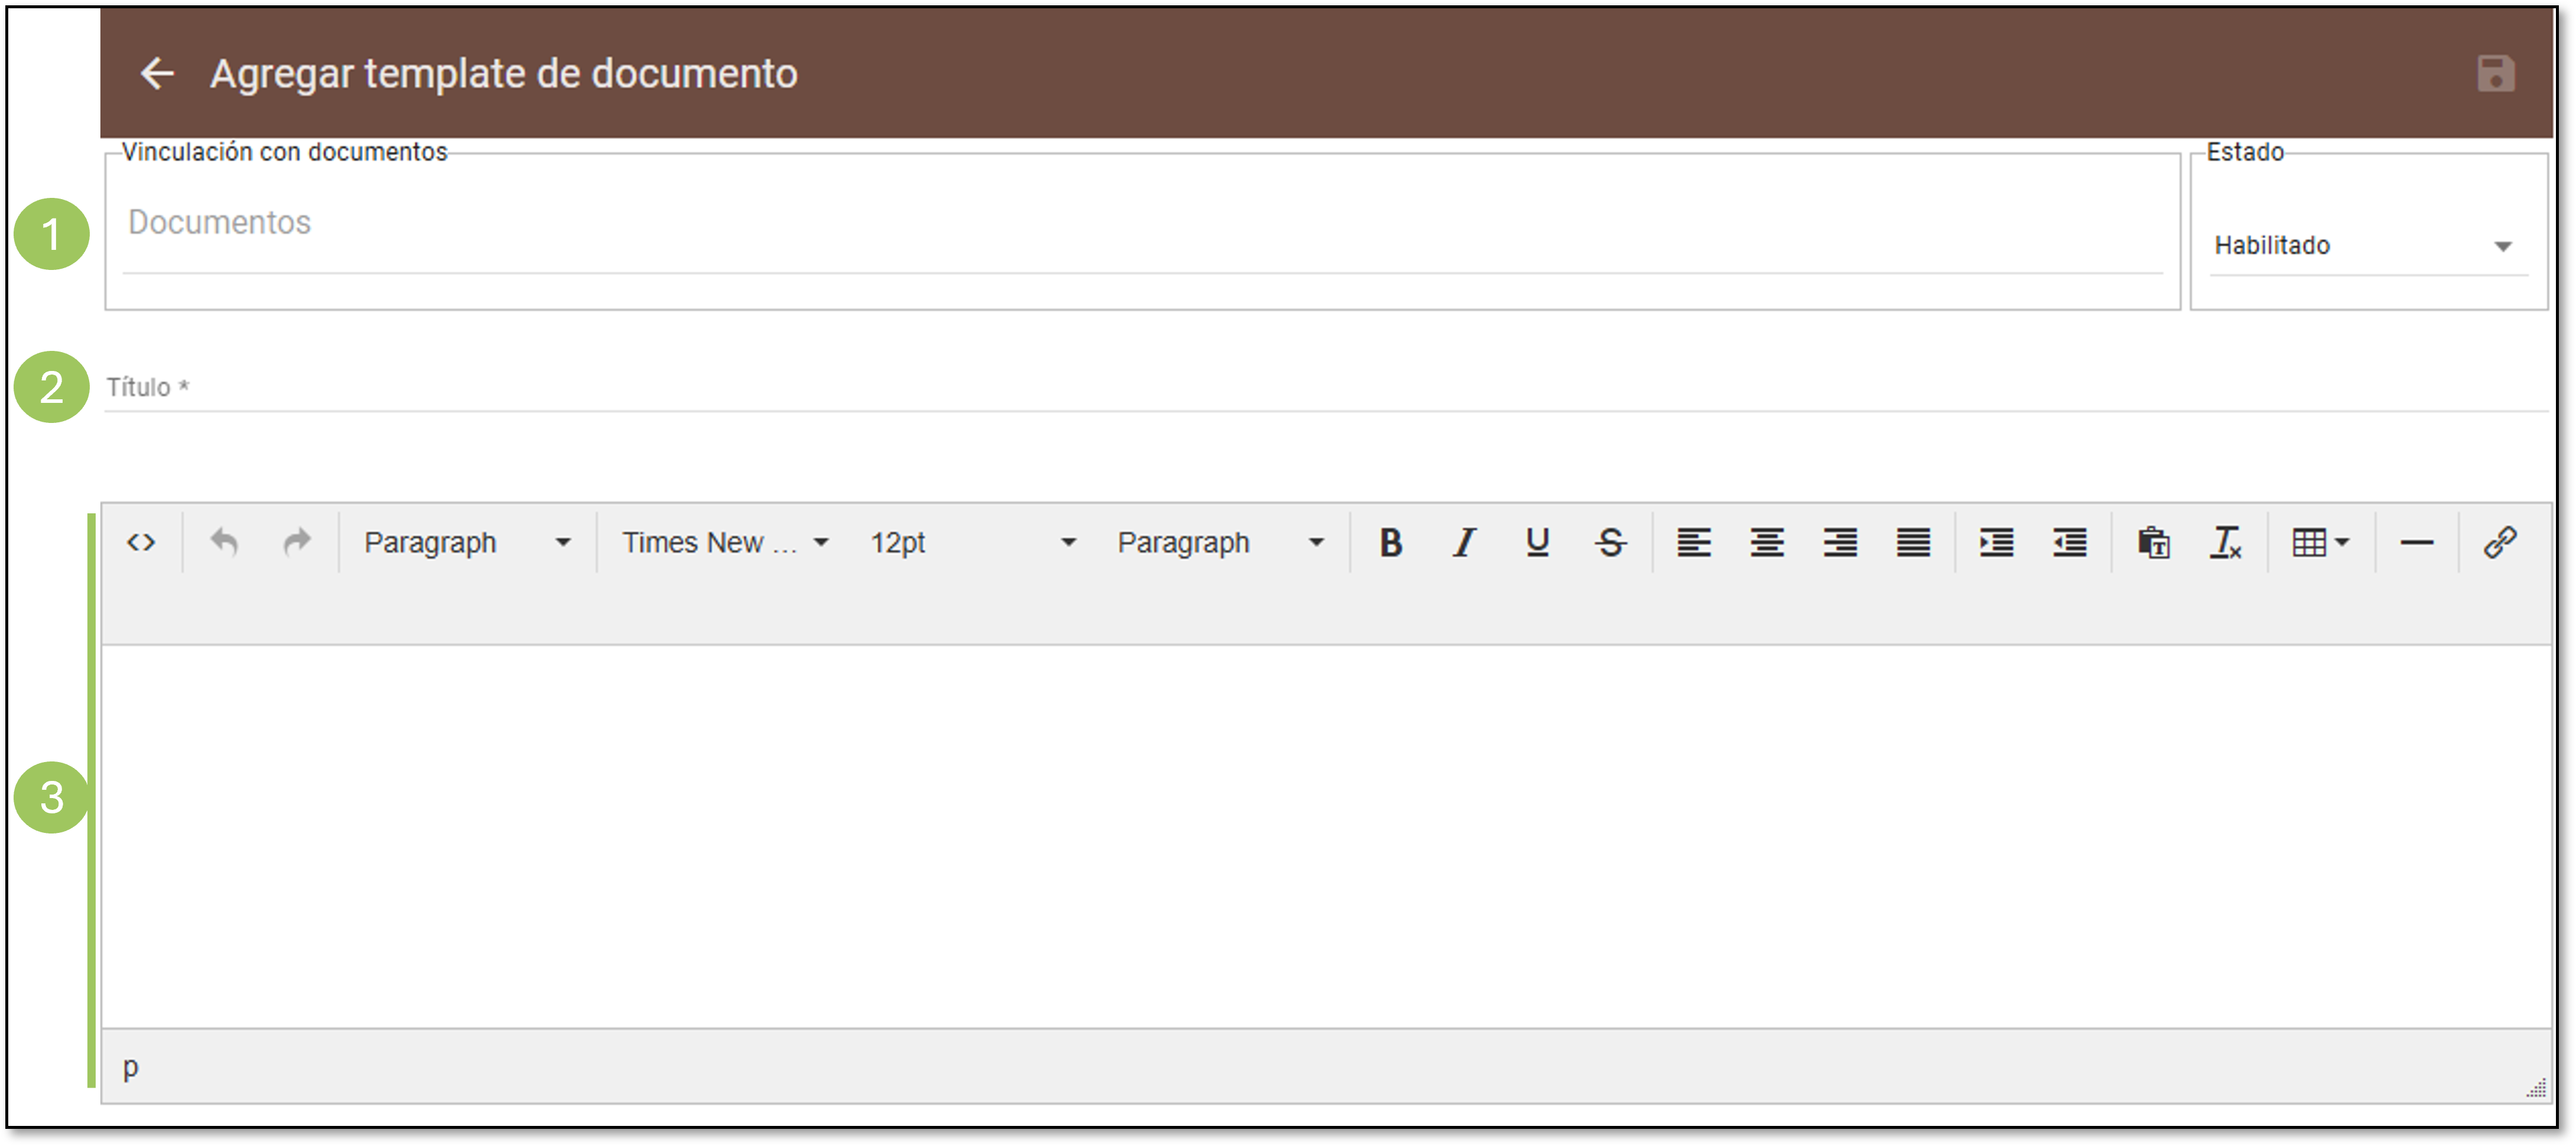Click the Redo arrow in the editor toolbar
This screenshot has width=2576, height=1146.
(298, 543)
